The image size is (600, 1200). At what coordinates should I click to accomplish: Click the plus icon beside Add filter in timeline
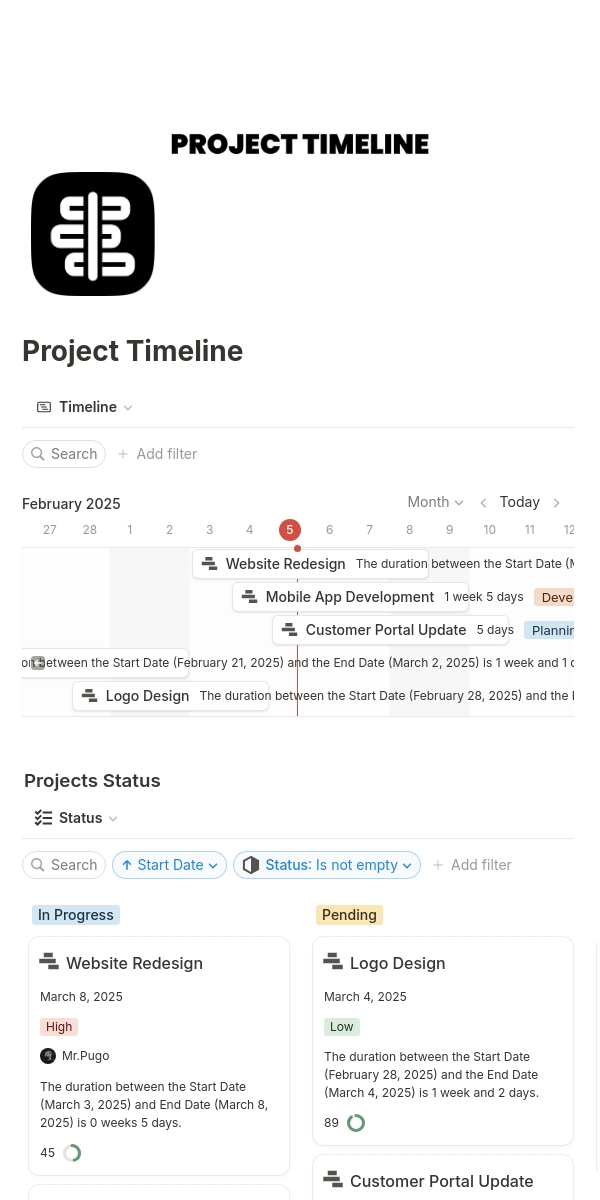[123, 454]
